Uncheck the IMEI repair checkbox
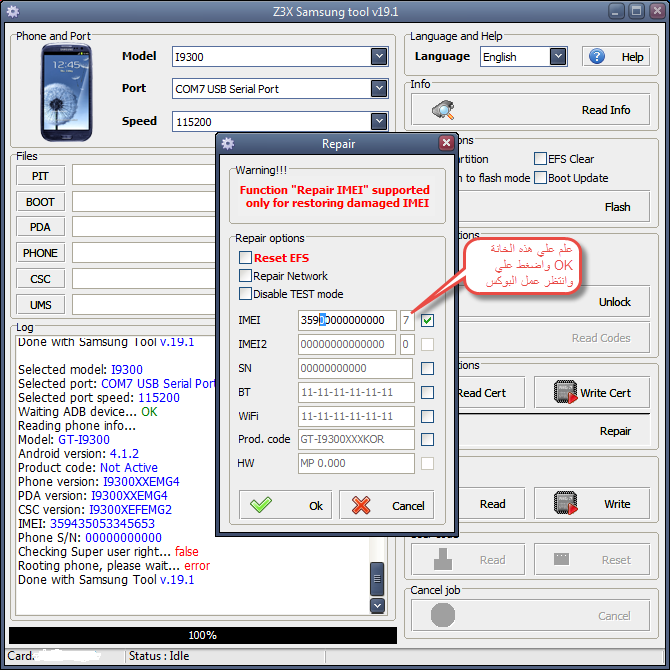The height and width of the screenshot is (670, 670). pos(427,320)
